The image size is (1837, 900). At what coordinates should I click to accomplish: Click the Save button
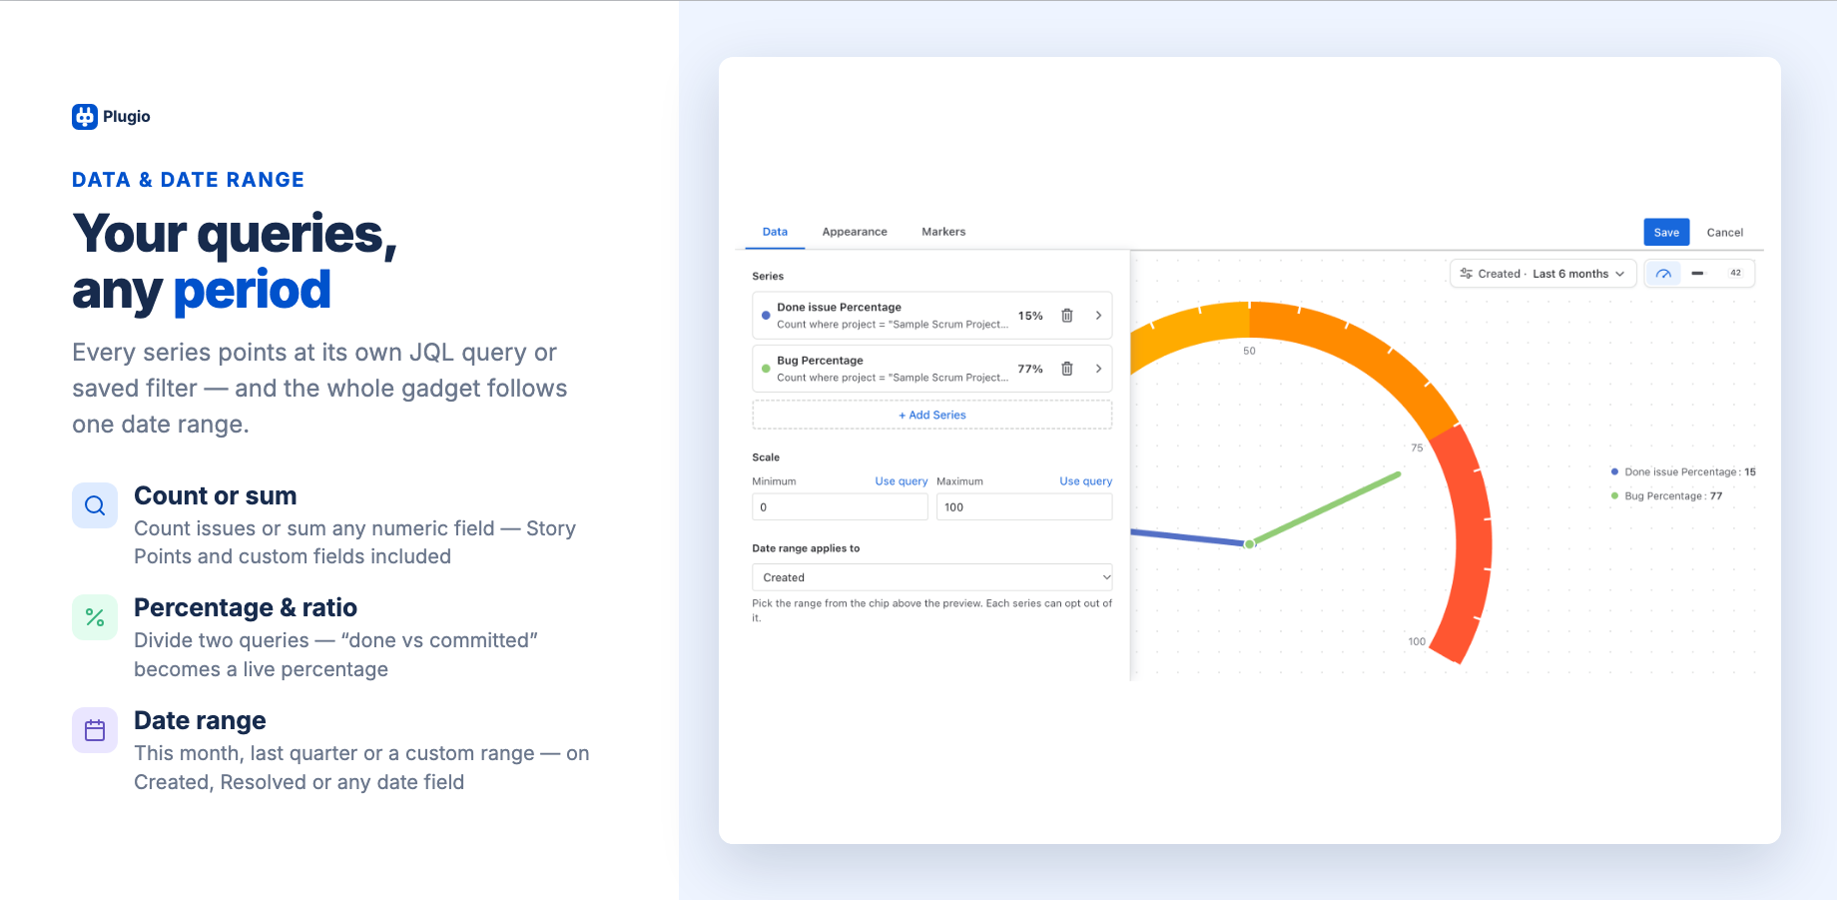[1666, 232]
